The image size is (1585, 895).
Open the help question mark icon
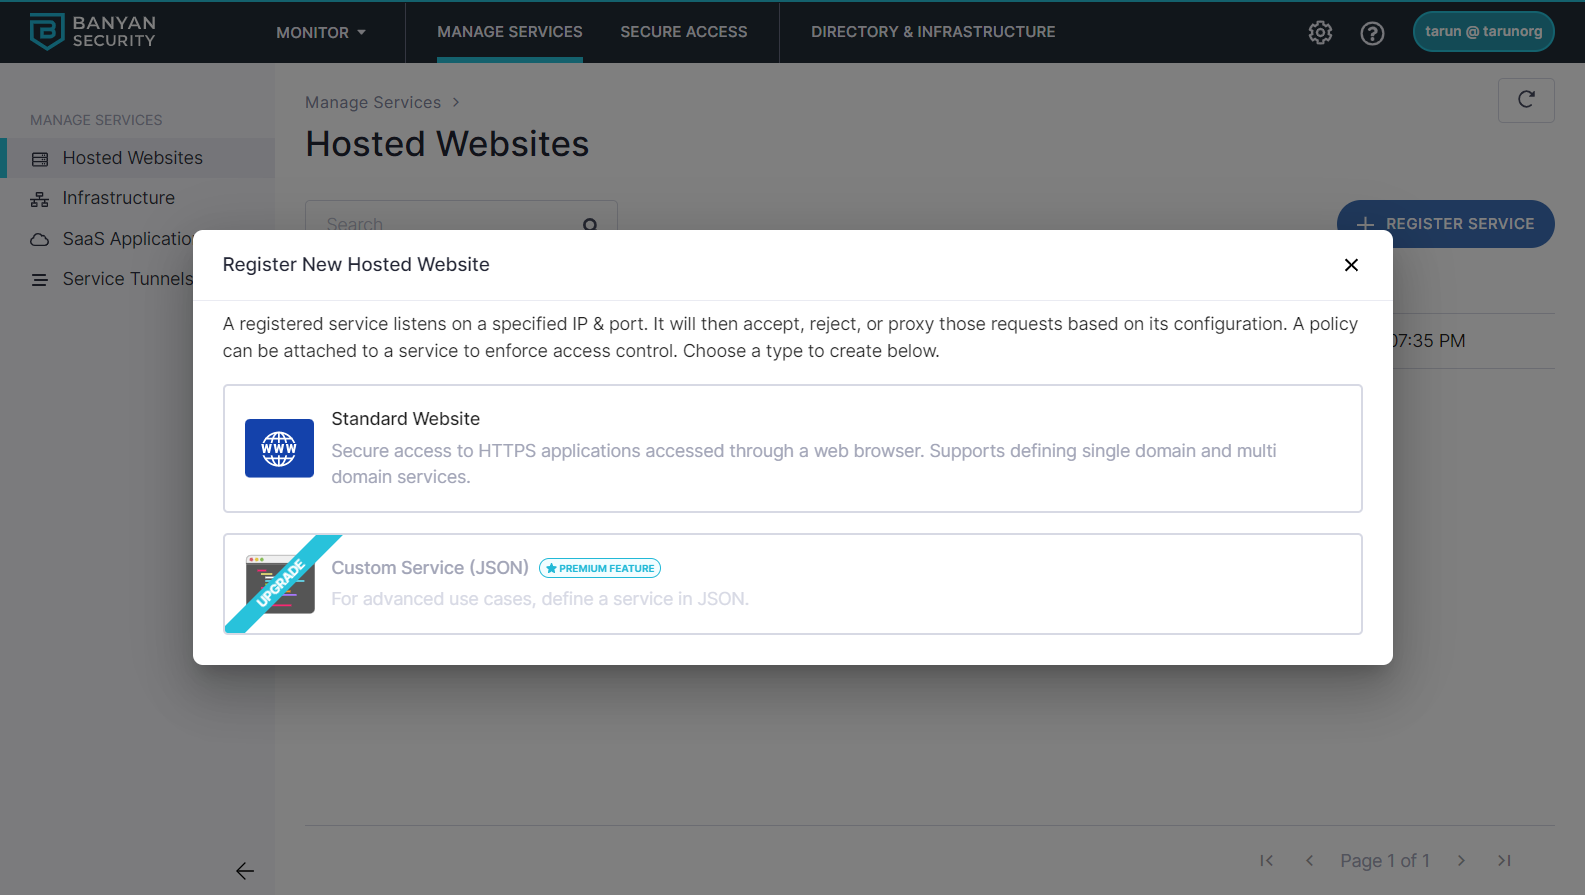coord(1372,33)
